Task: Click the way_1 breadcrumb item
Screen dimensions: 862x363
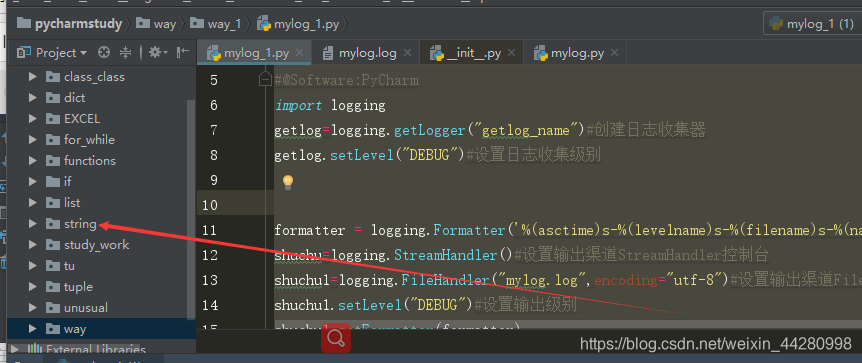Action: tap(216, 24)
